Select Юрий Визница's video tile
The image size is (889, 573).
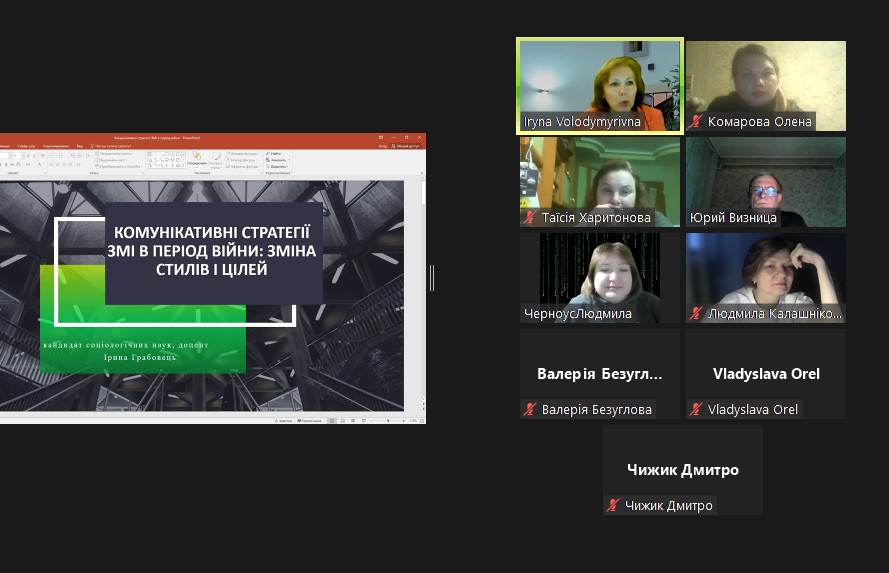(765, 181)
